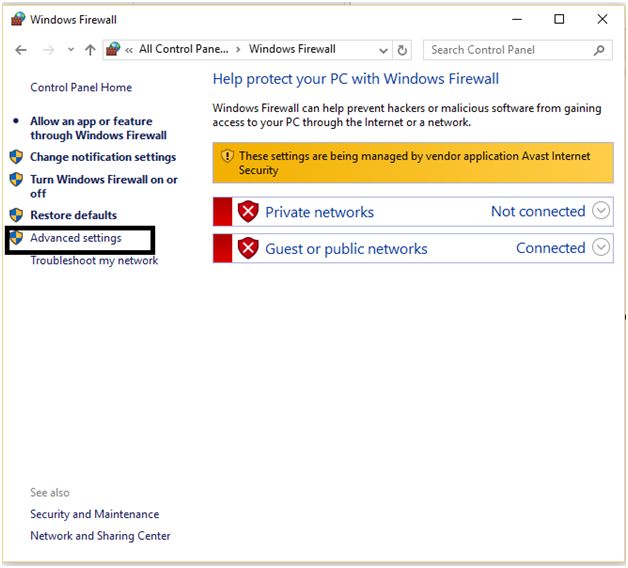
Task: Click the search magnifier icon
Action: tap(599, 50)
